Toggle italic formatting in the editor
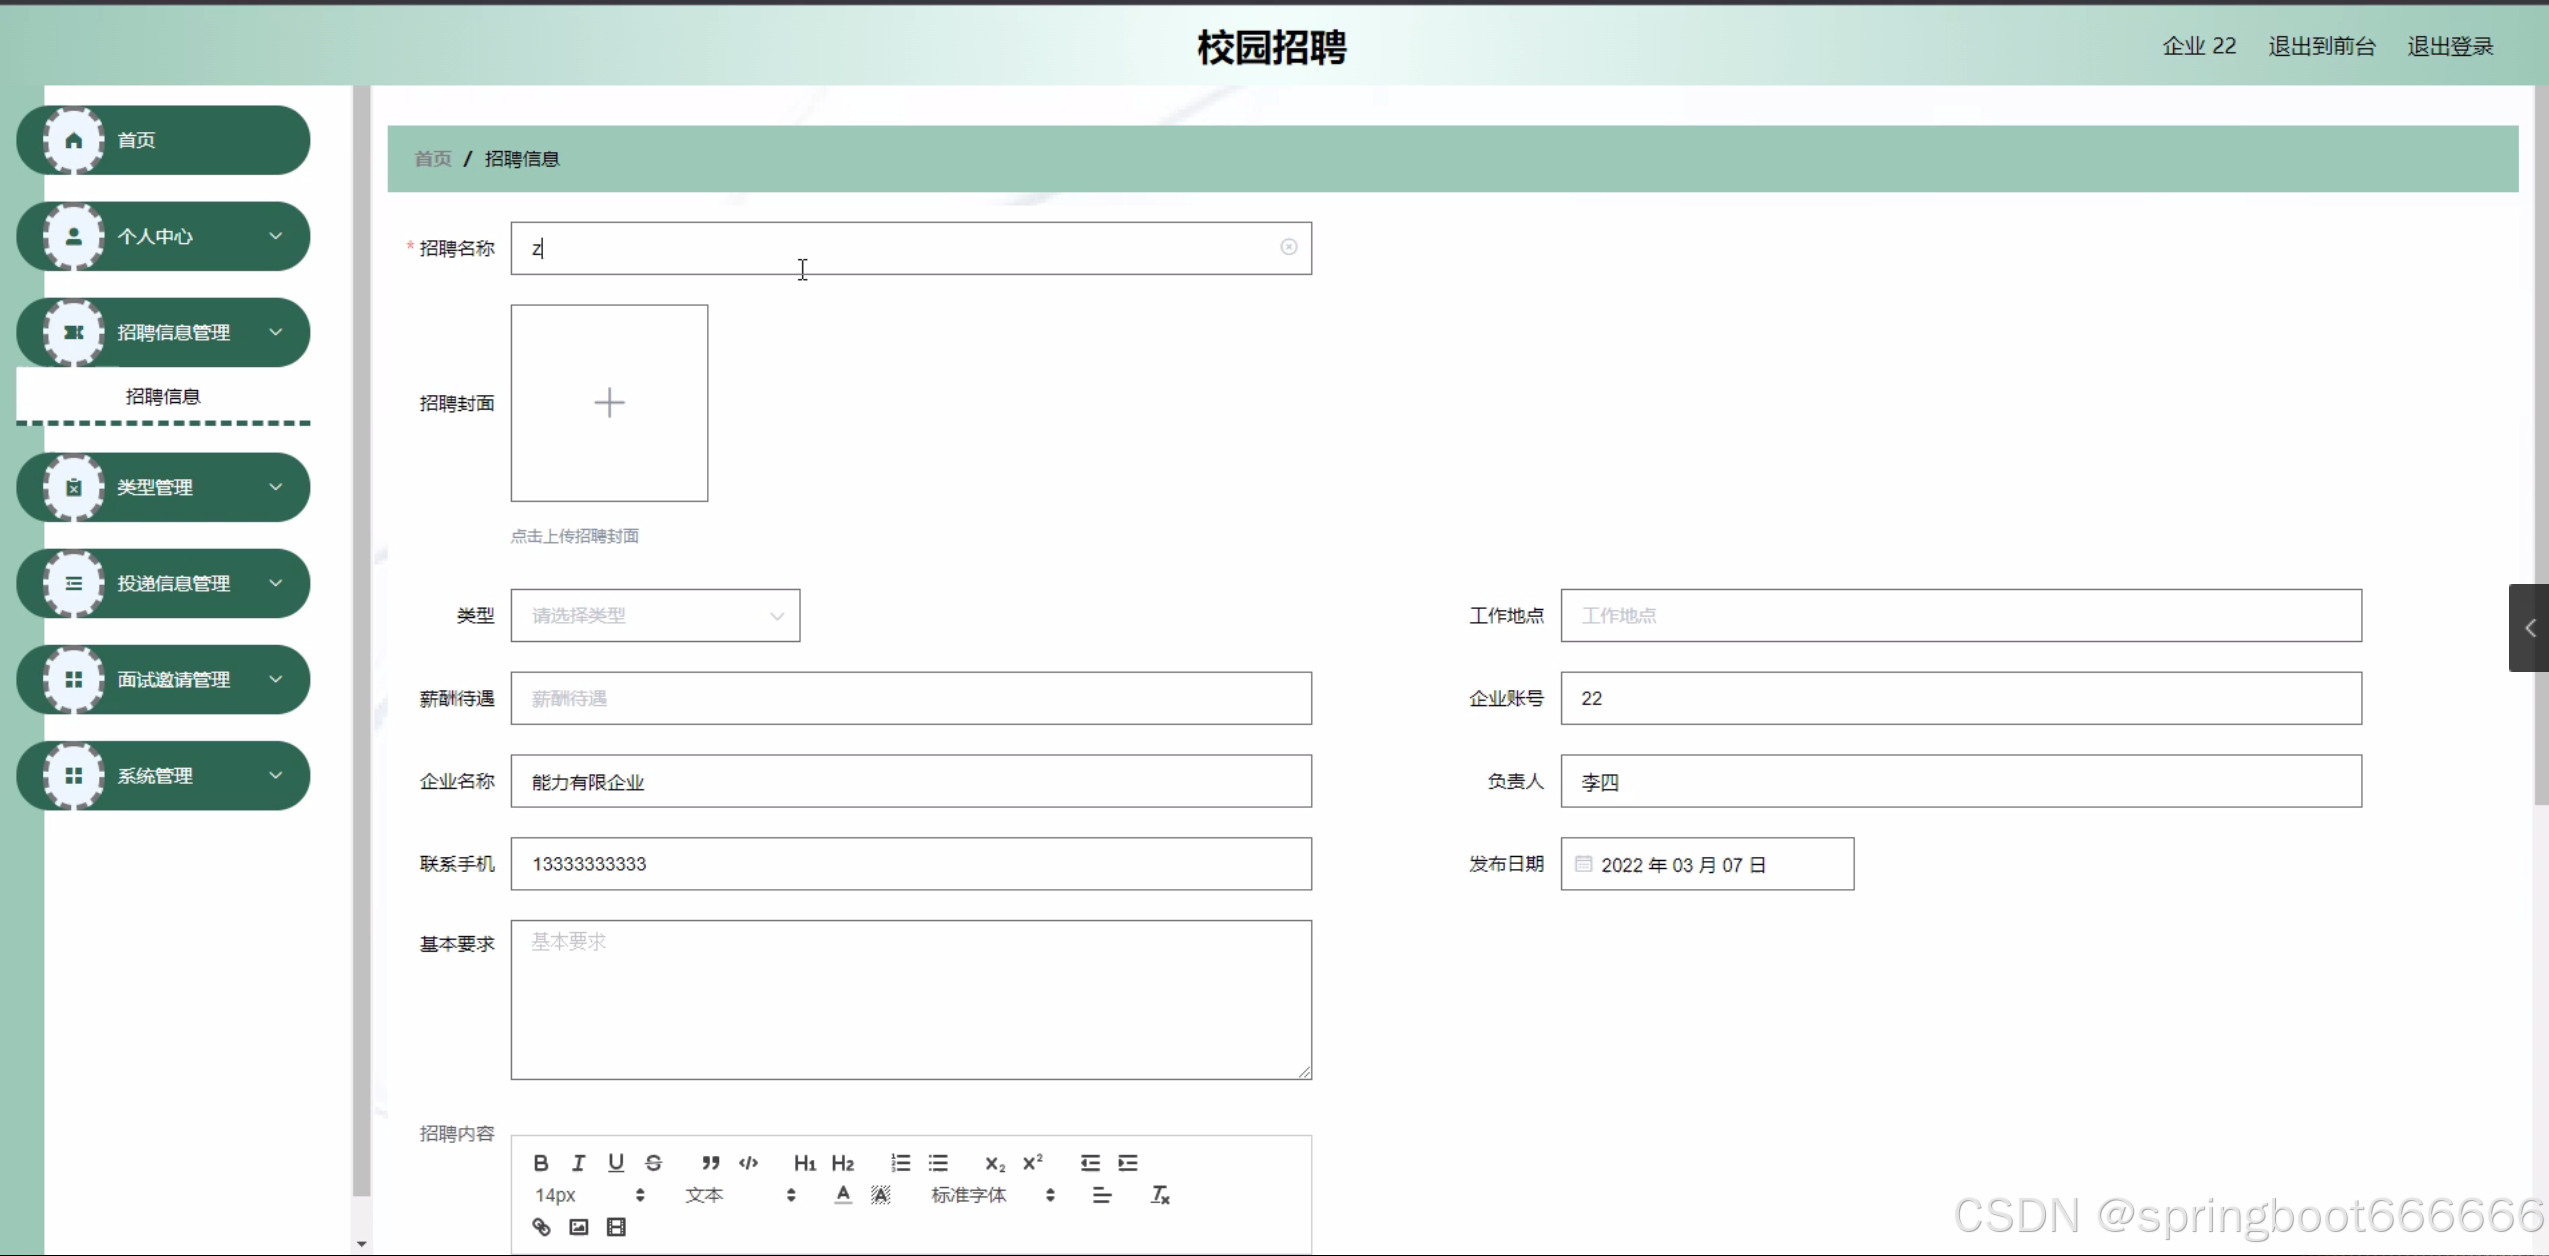The height and width of the screenshot is (1256, 2549). pos(578,1162)
